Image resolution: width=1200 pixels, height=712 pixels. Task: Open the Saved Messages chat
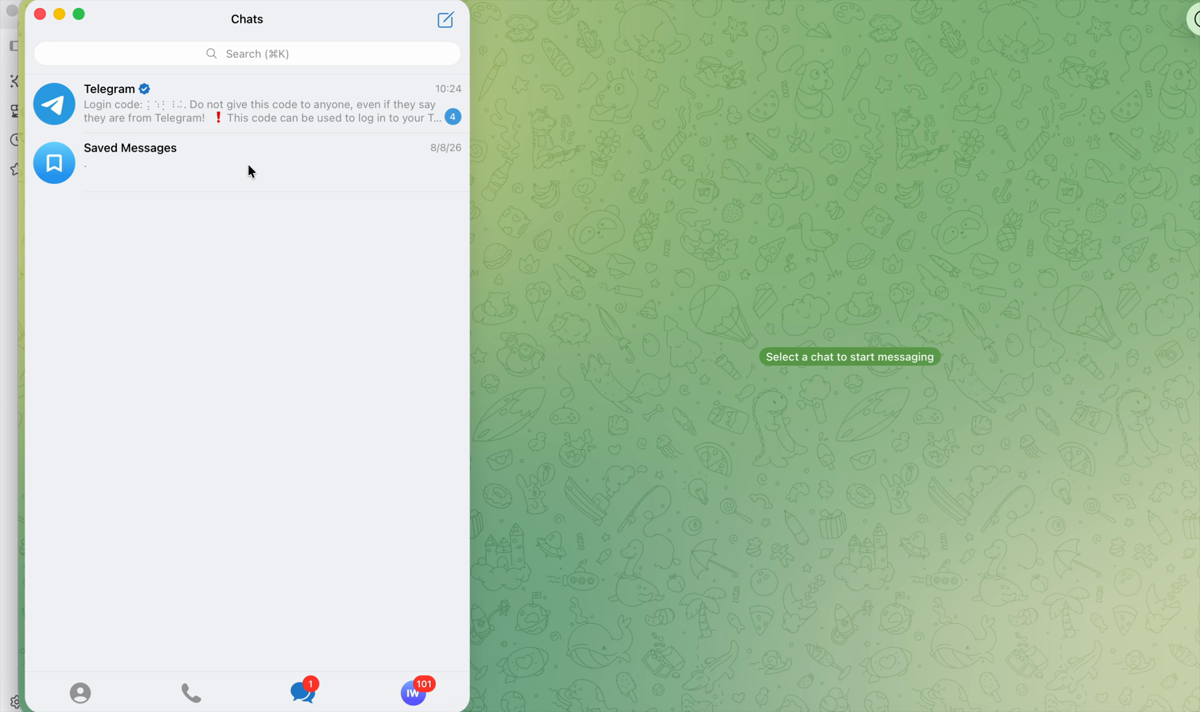(x=247, y=163)
